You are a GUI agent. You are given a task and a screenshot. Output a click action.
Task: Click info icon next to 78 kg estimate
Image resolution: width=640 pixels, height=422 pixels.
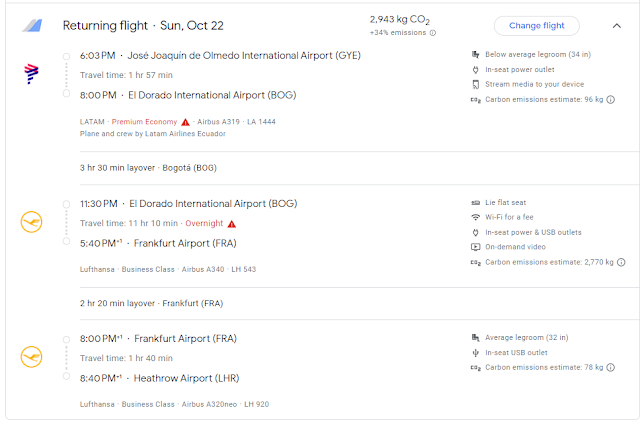tap(610, 367)
